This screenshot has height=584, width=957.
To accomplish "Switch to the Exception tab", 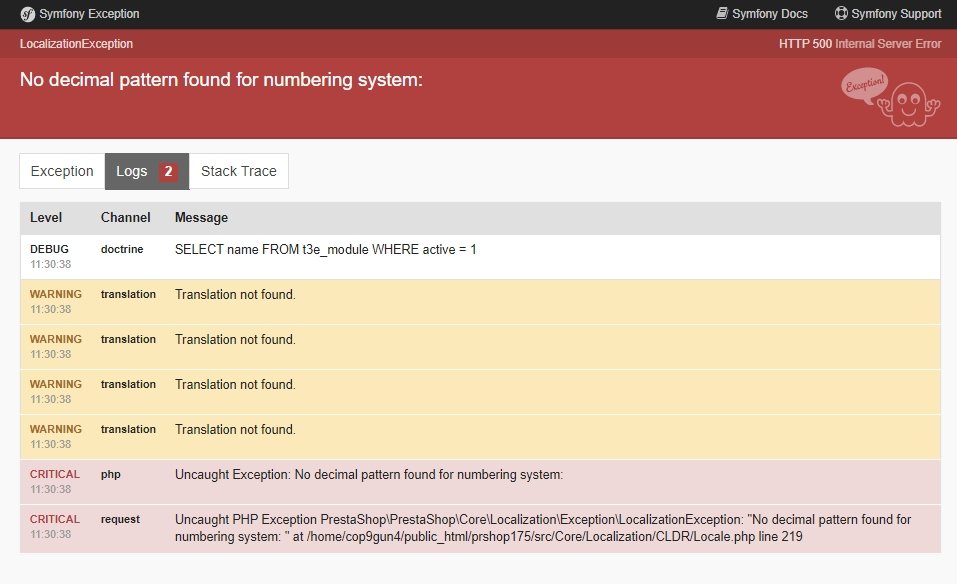I will point(61,171).
